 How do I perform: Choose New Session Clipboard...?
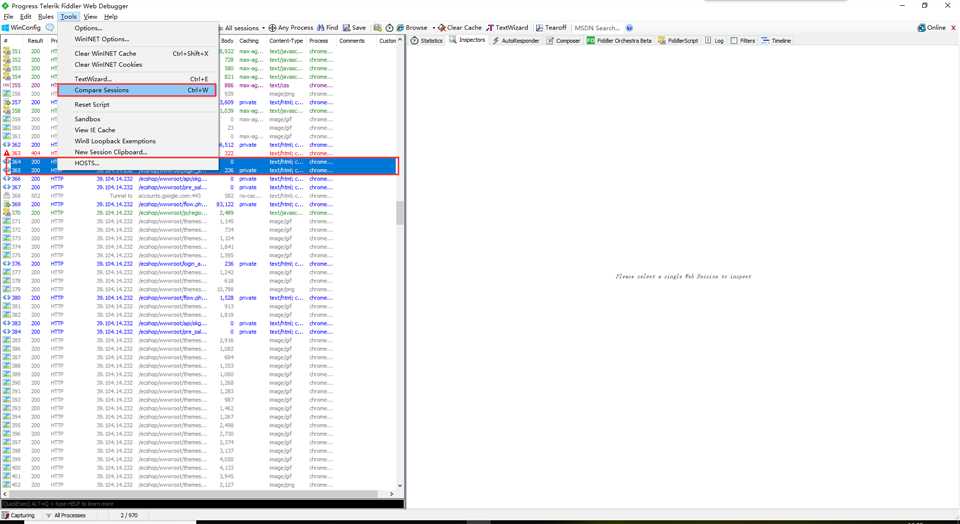138,152
